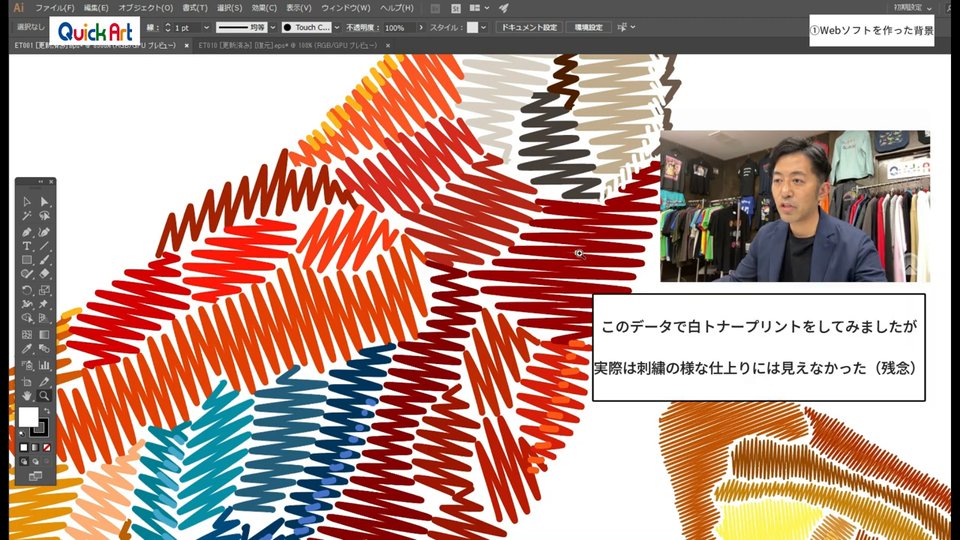
Task: Adjust the stroke weight stepper arrows
Action: point(168,28)
